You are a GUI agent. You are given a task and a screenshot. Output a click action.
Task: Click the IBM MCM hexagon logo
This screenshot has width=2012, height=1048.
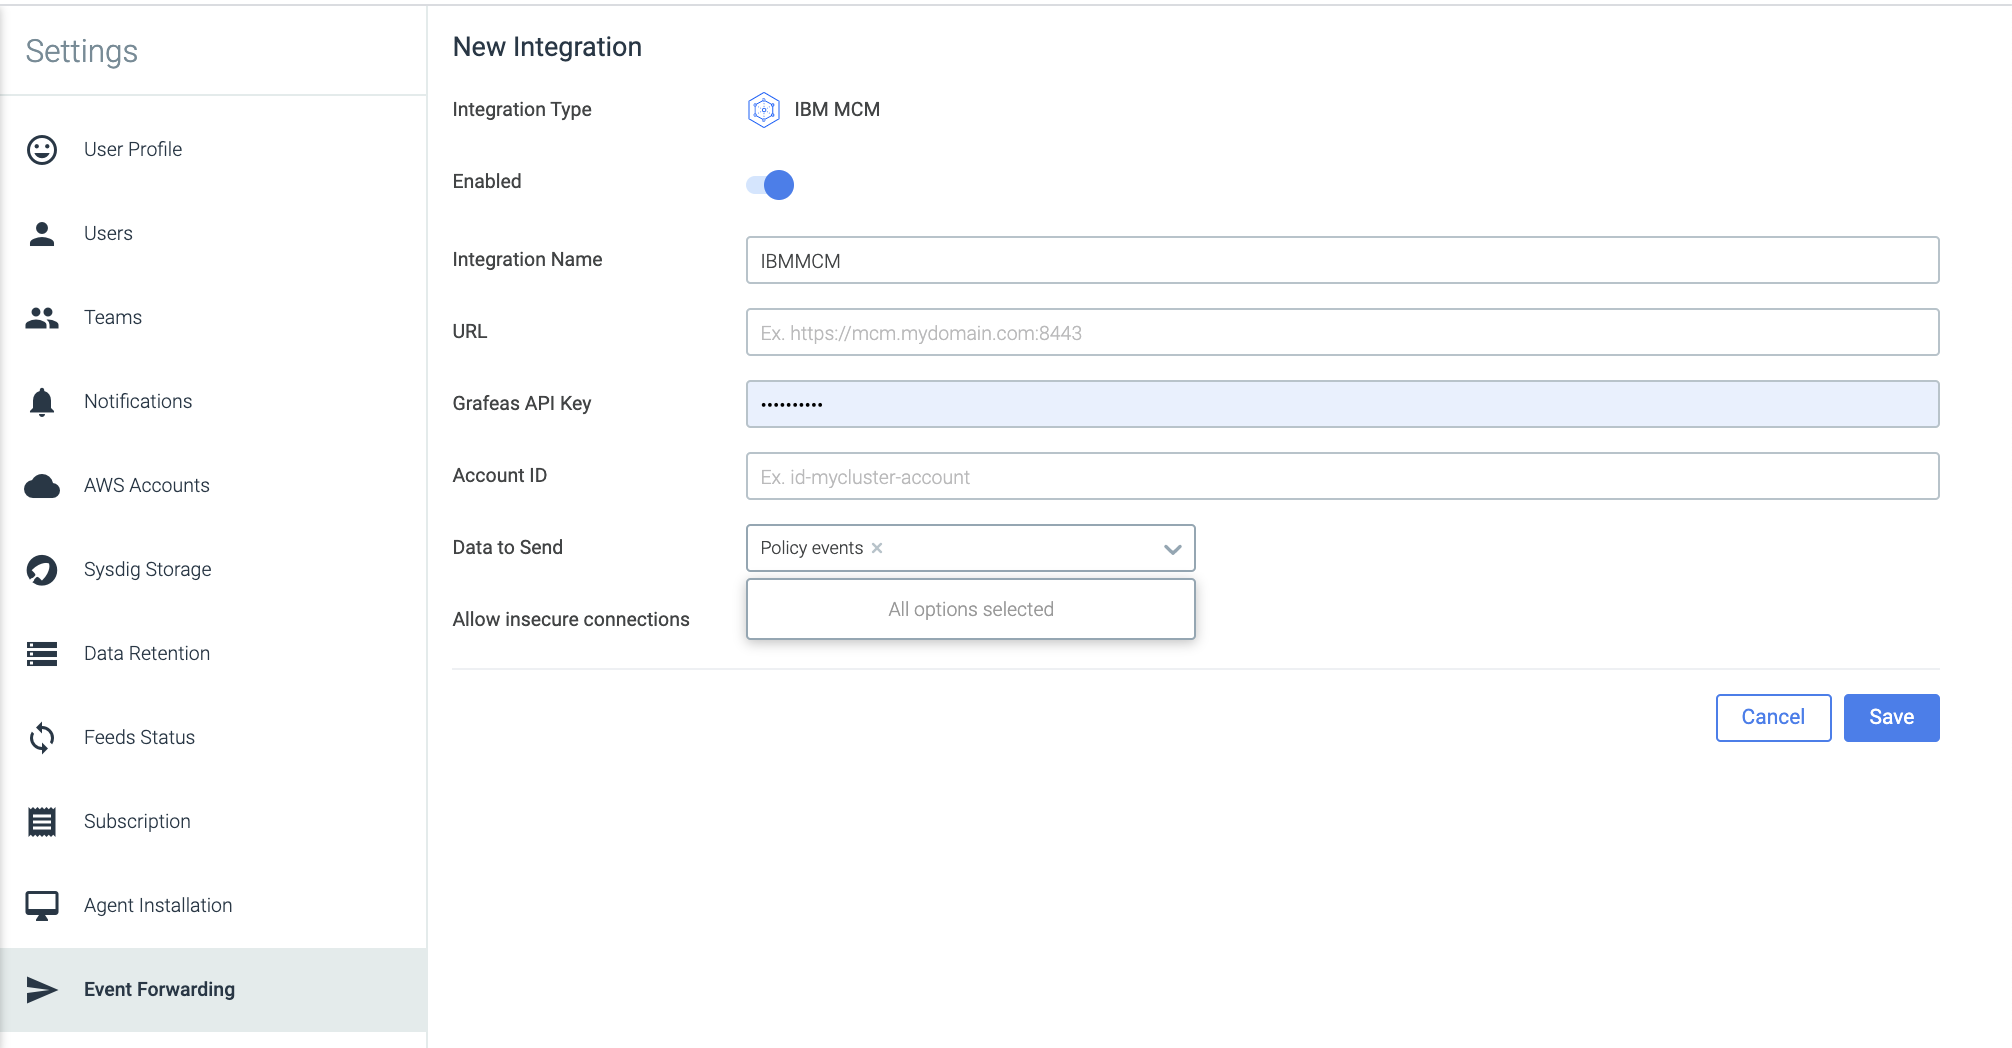[x=764, y=110]
